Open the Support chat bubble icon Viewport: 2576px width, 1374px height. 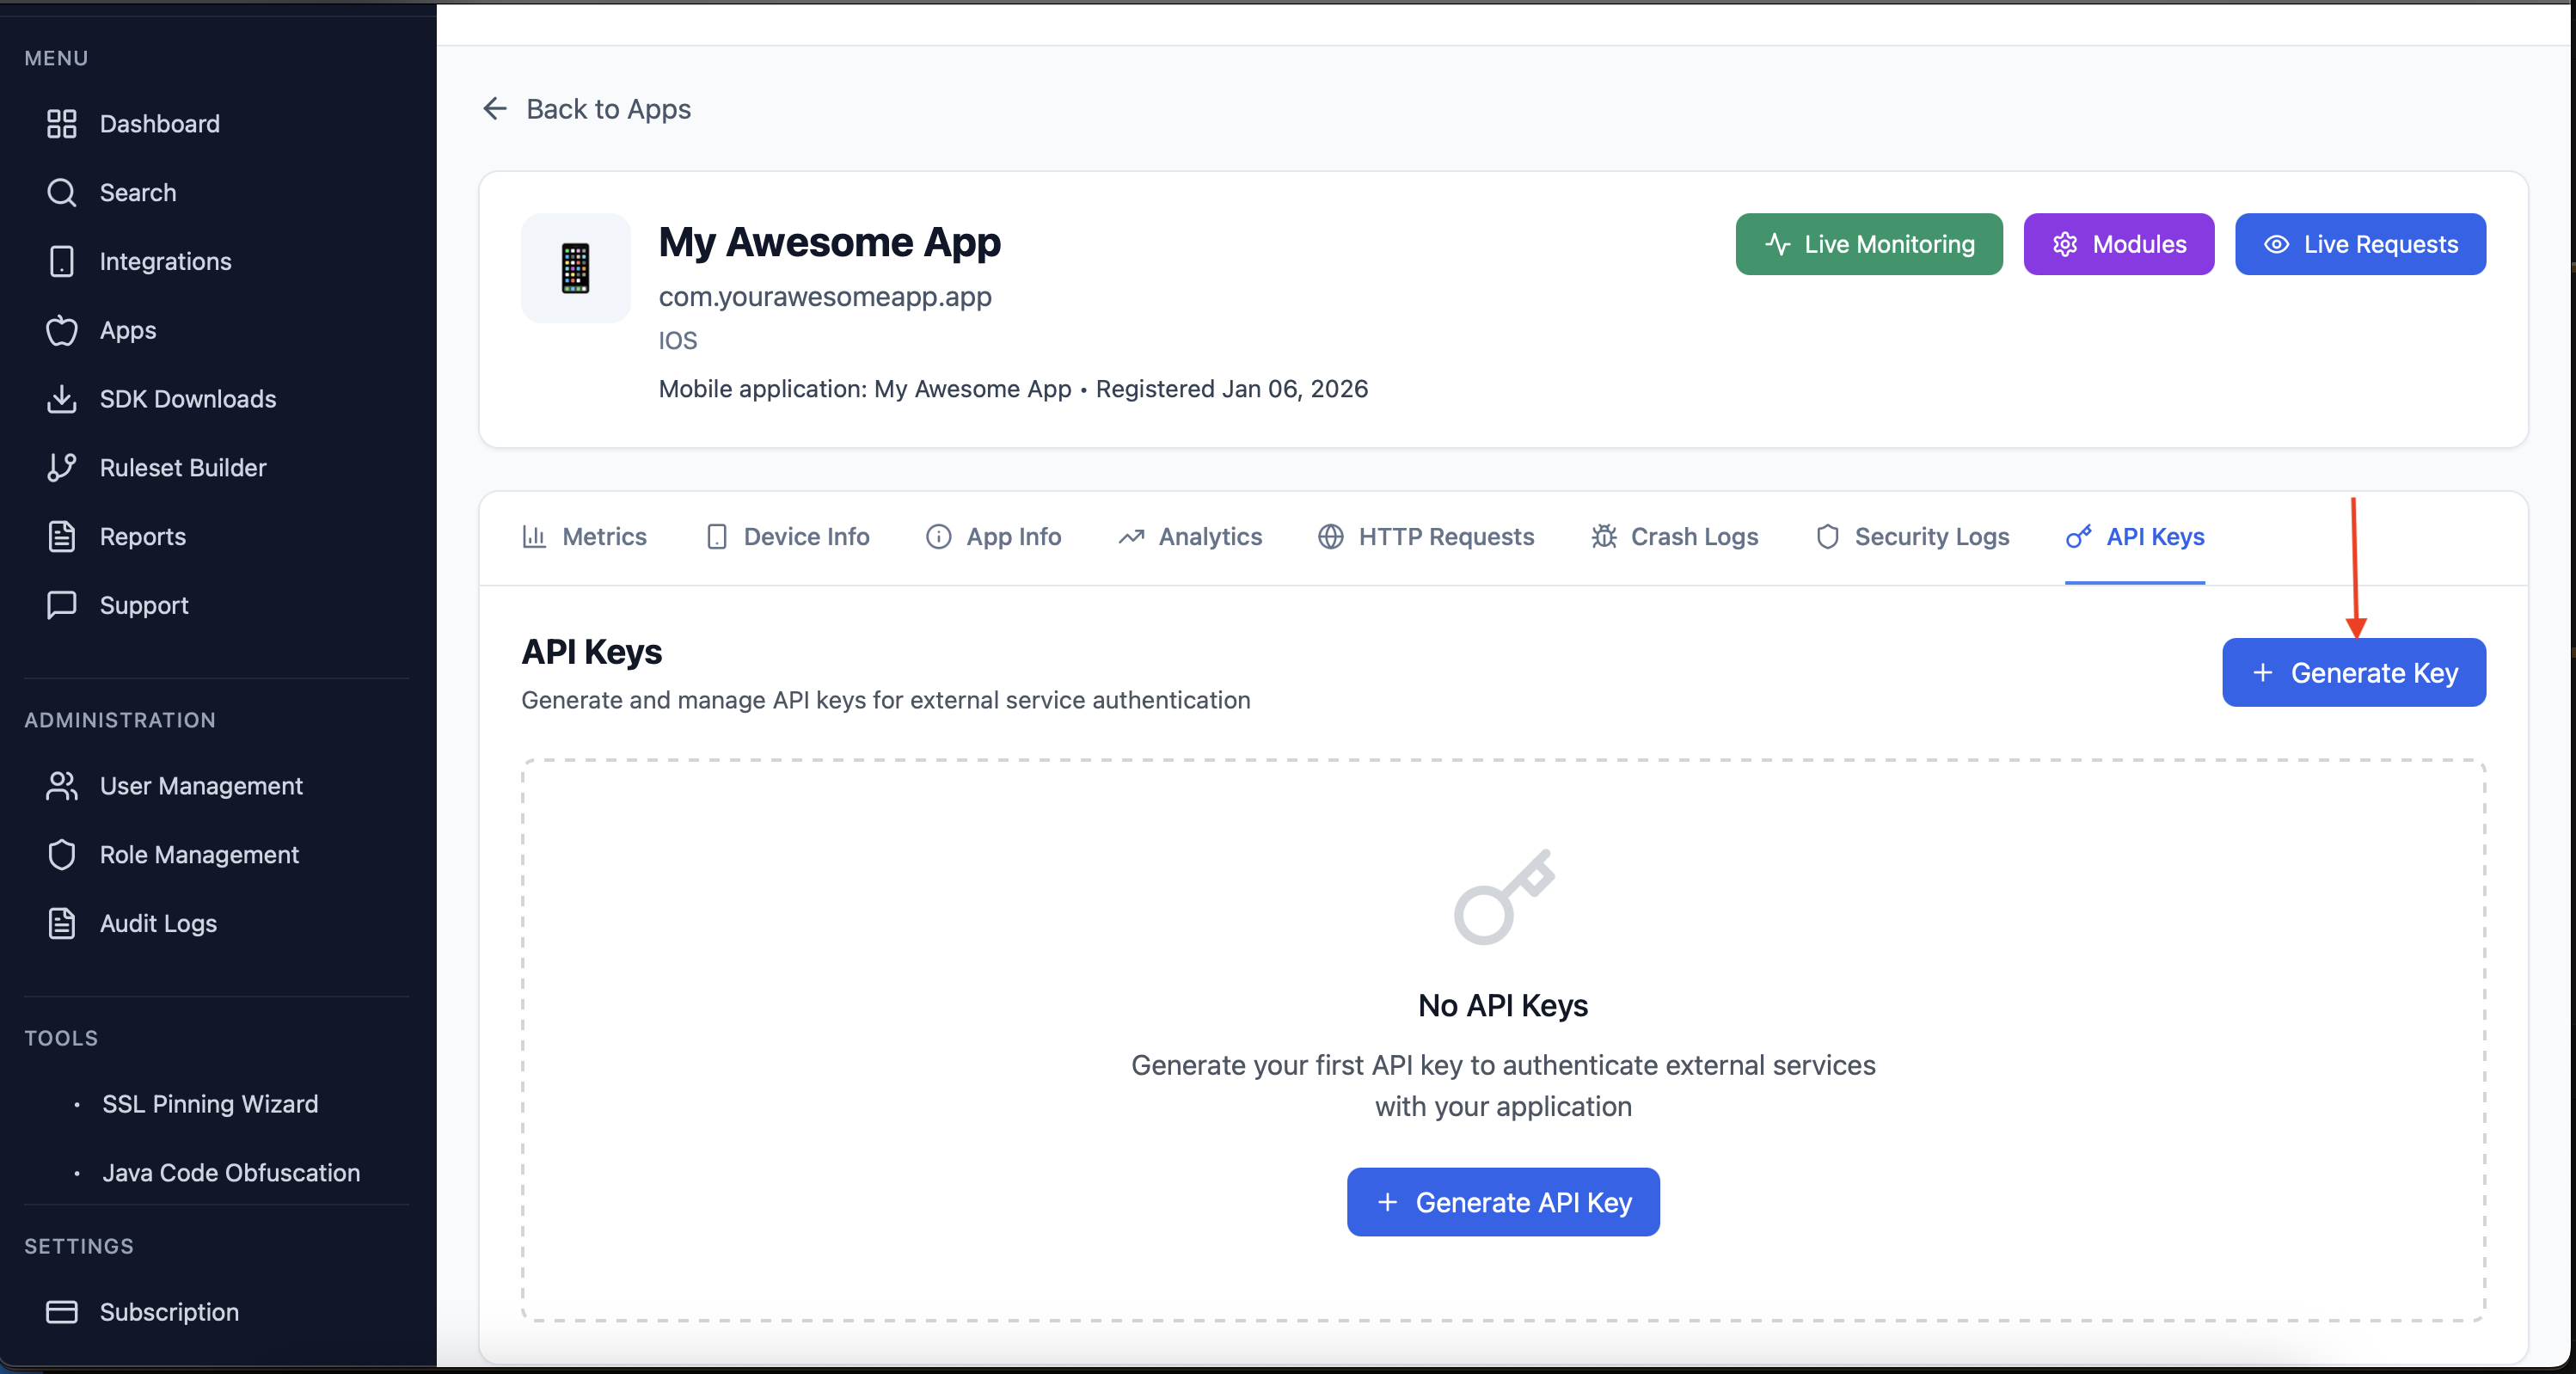point(62,605)
